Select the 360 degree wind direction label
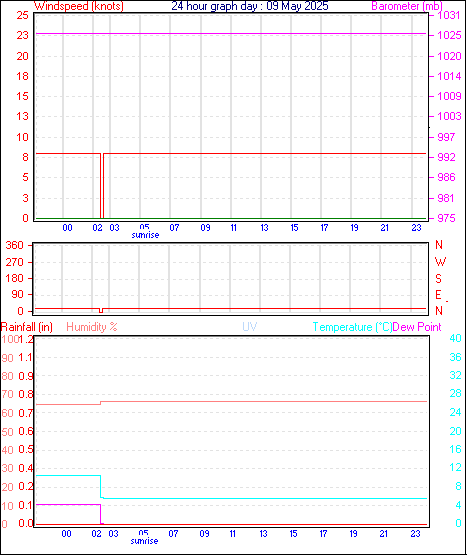This screenshot has width=467, height=559. coord(15,245)
